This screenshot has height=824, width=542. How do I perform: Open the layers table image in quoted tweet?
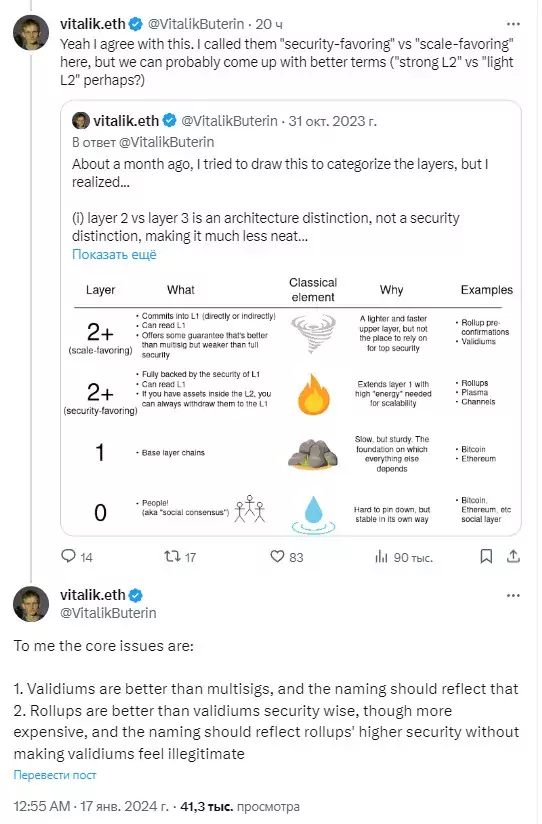point(290,401)
